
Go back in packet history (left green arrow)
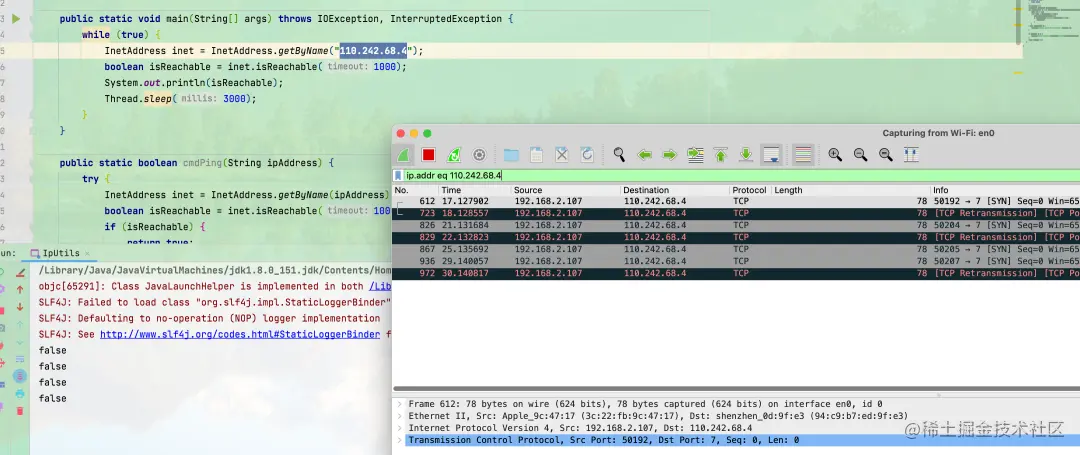tap(645, 155)
